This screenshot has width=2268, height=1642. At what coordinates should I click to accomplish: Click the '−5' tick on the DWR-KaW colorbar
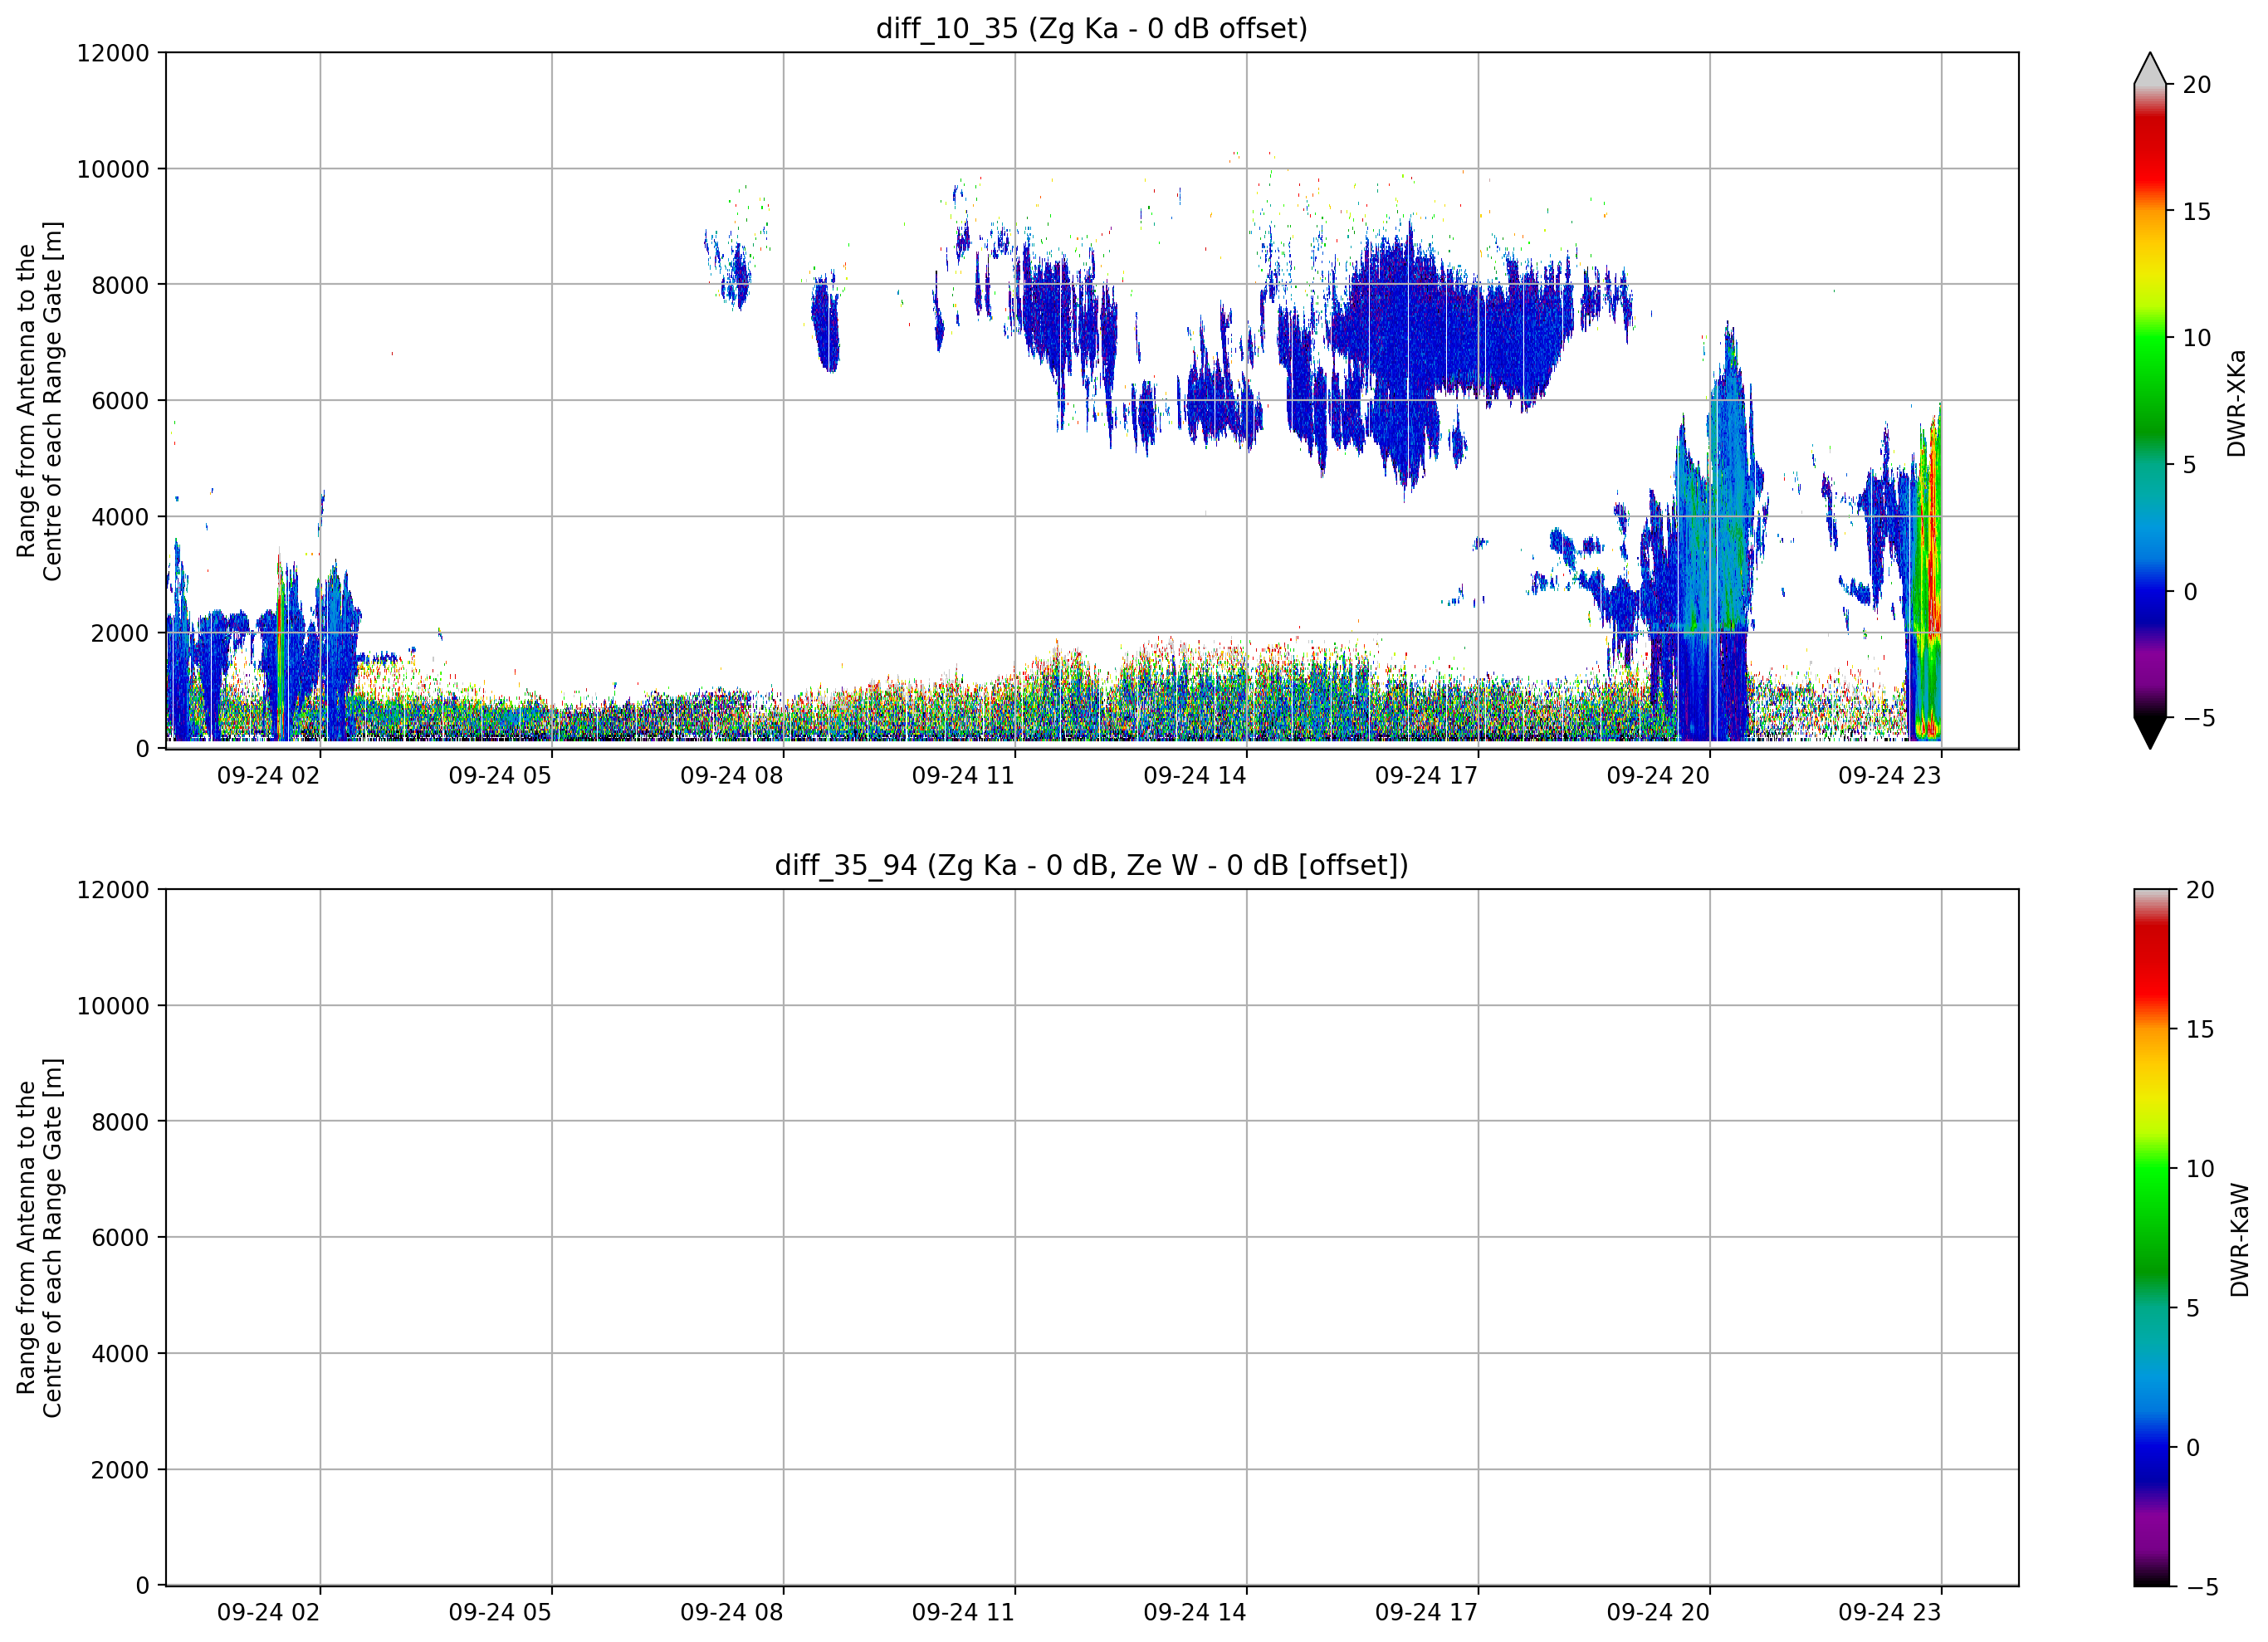click(2202, 1587)
